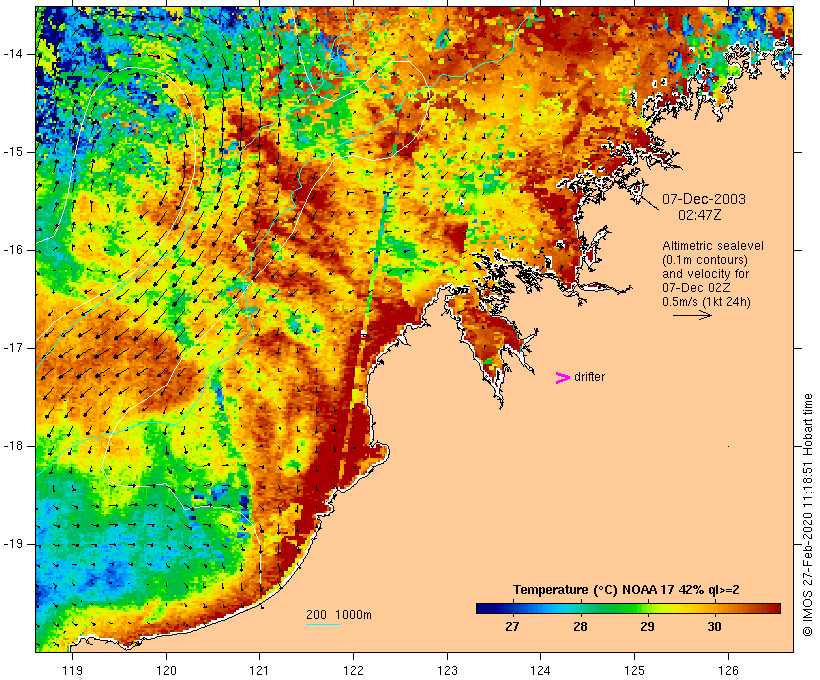This screenshot has height=680, width=820.
Task: Click the latitude label '-18'
Action: point(13,446)
